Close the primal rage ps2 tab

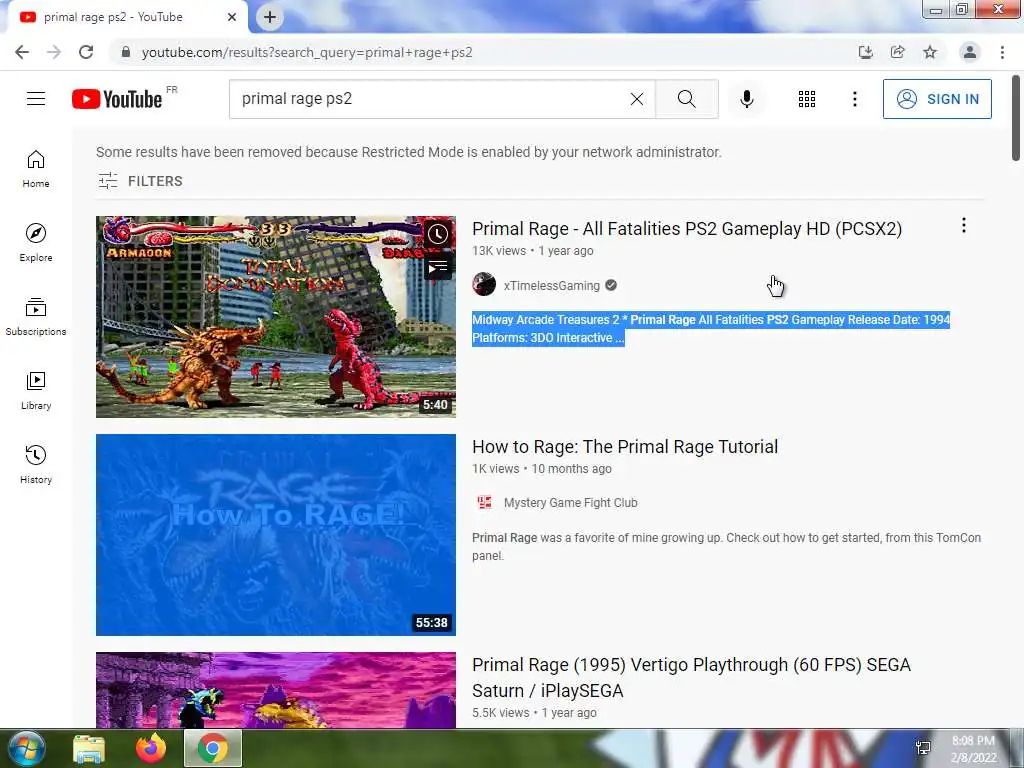[232, 17]
